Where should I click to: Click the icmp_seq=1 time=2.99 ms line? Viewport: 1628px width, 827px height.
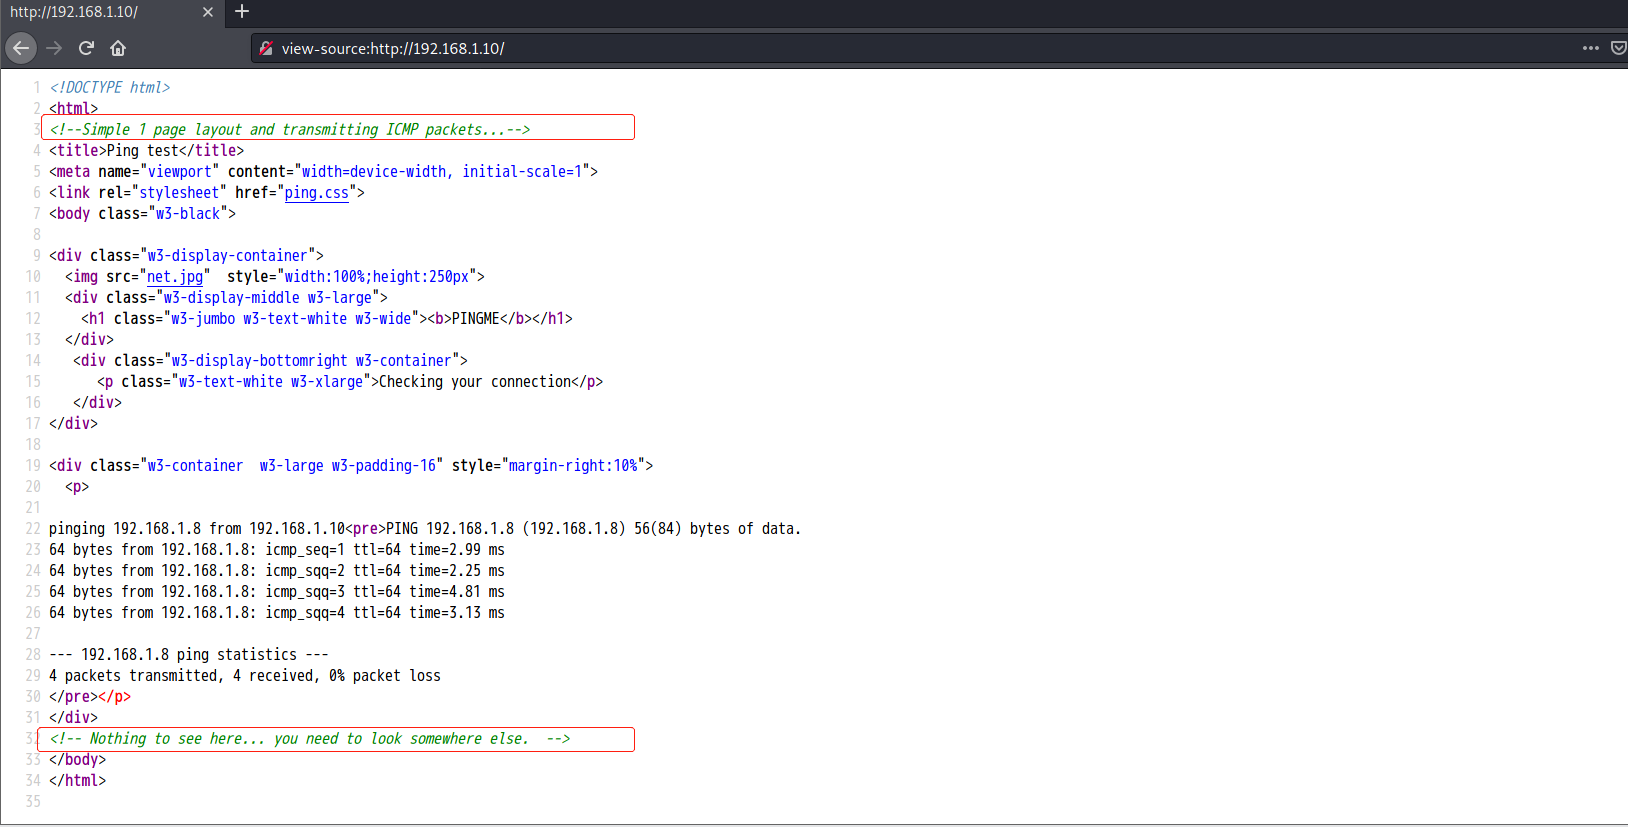(277, 550)
